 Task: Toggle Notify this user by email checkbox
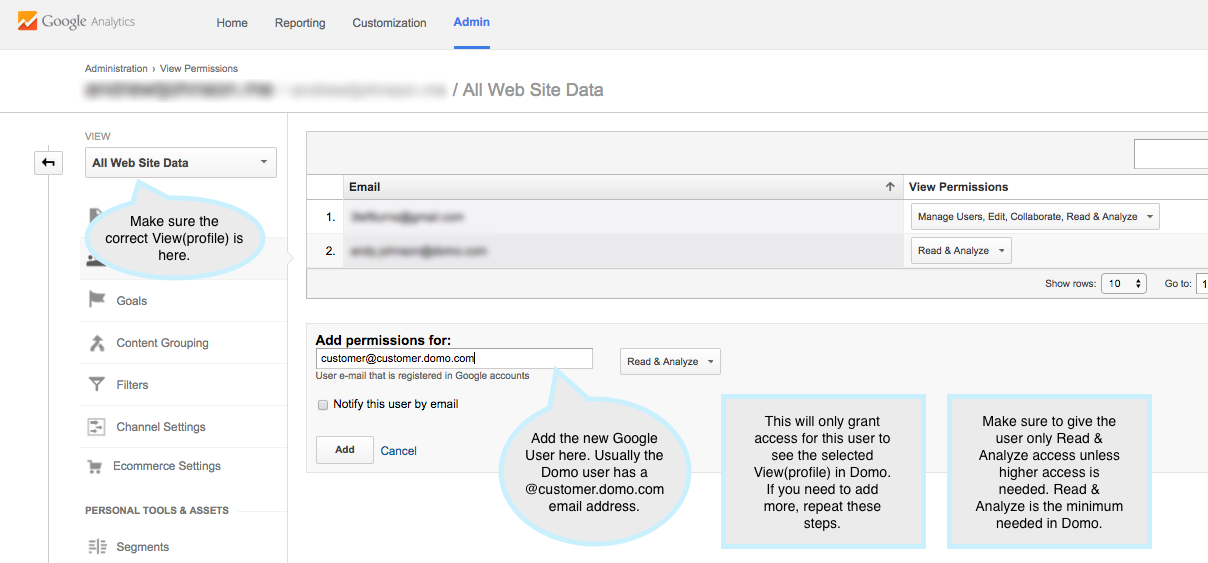tap(323, 405)
